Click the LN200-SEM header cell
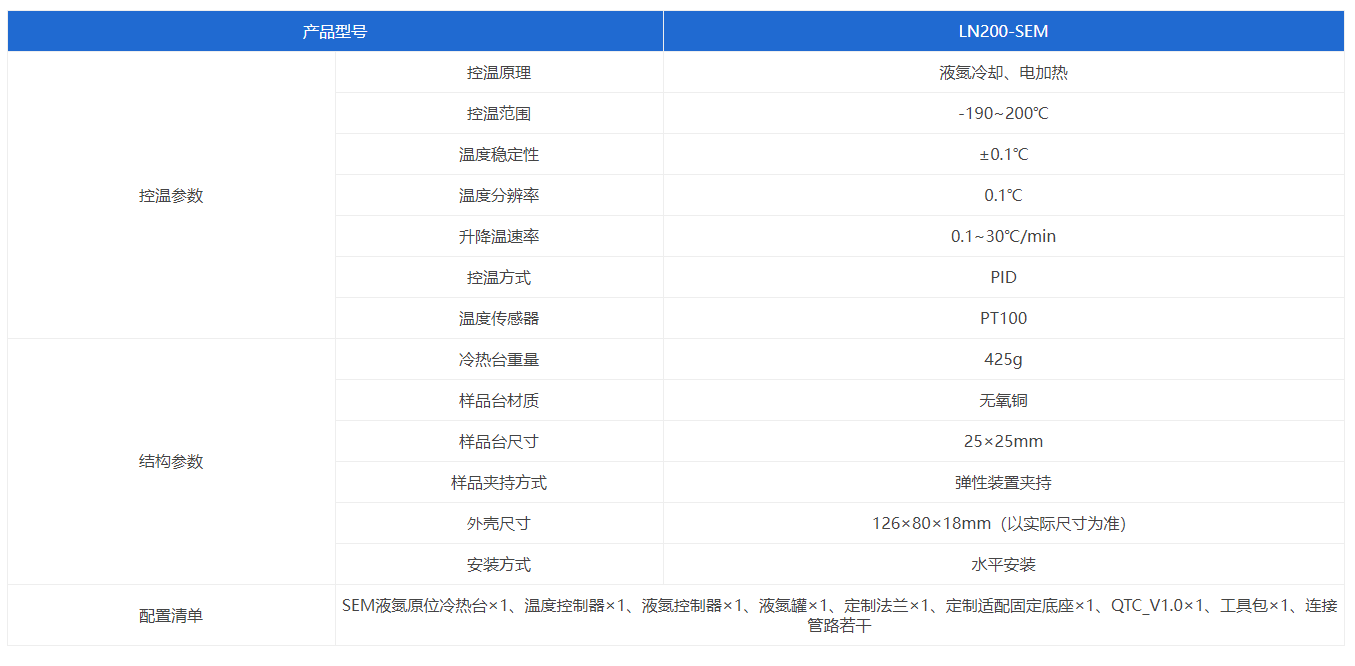The width and height of the screenshot is (1355, 666). pos(1003,31)
